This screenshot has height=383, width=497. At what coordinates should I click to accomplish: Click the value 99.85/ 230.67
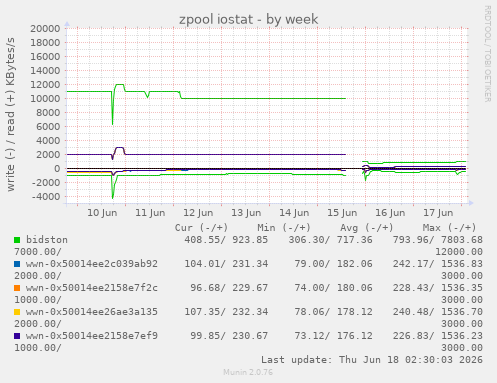coord(229,336)
